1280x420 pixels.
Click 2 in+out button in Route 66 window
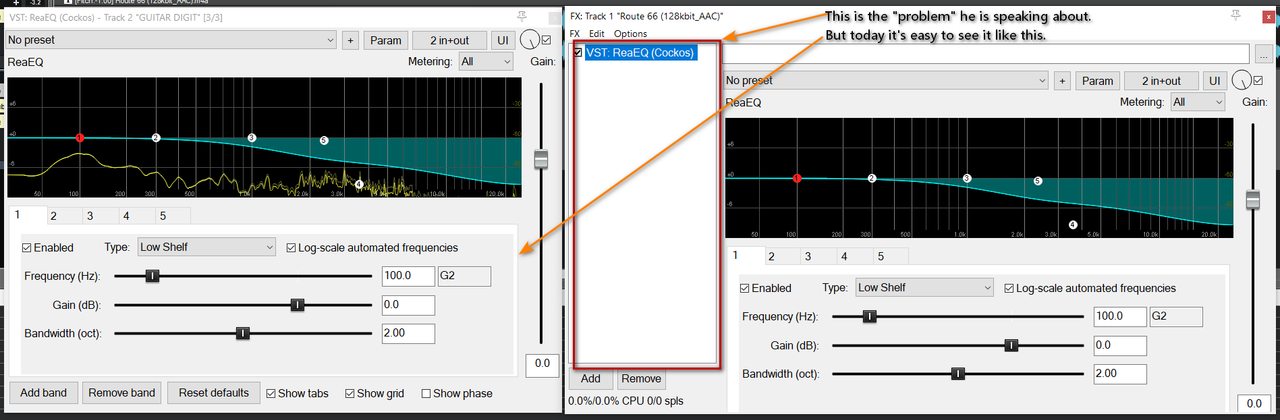[x=1160, y=81]
